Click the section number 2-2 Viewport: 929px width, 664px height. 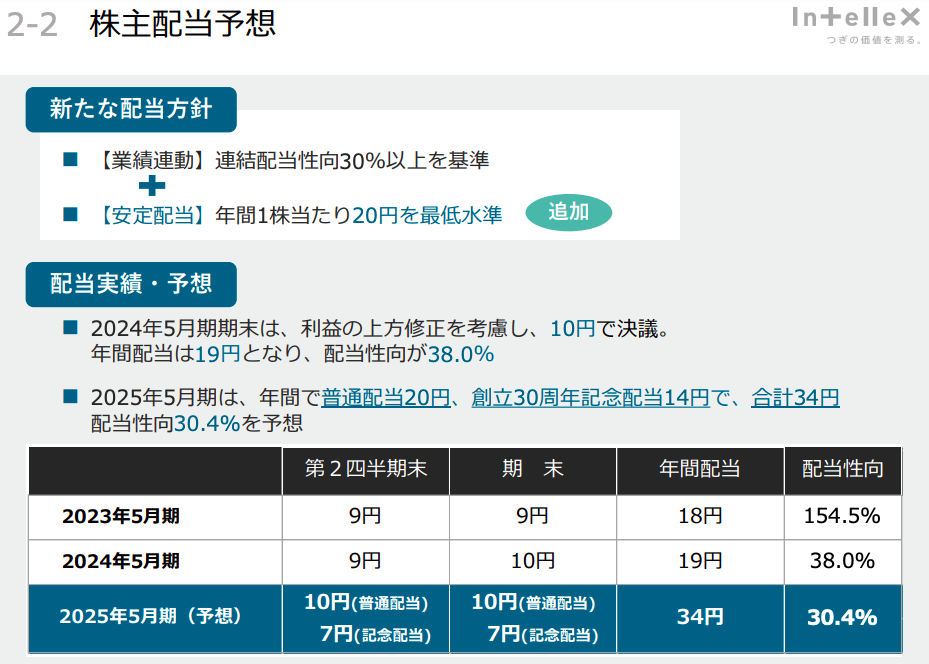pyautogui.click(x=32, y=25)
